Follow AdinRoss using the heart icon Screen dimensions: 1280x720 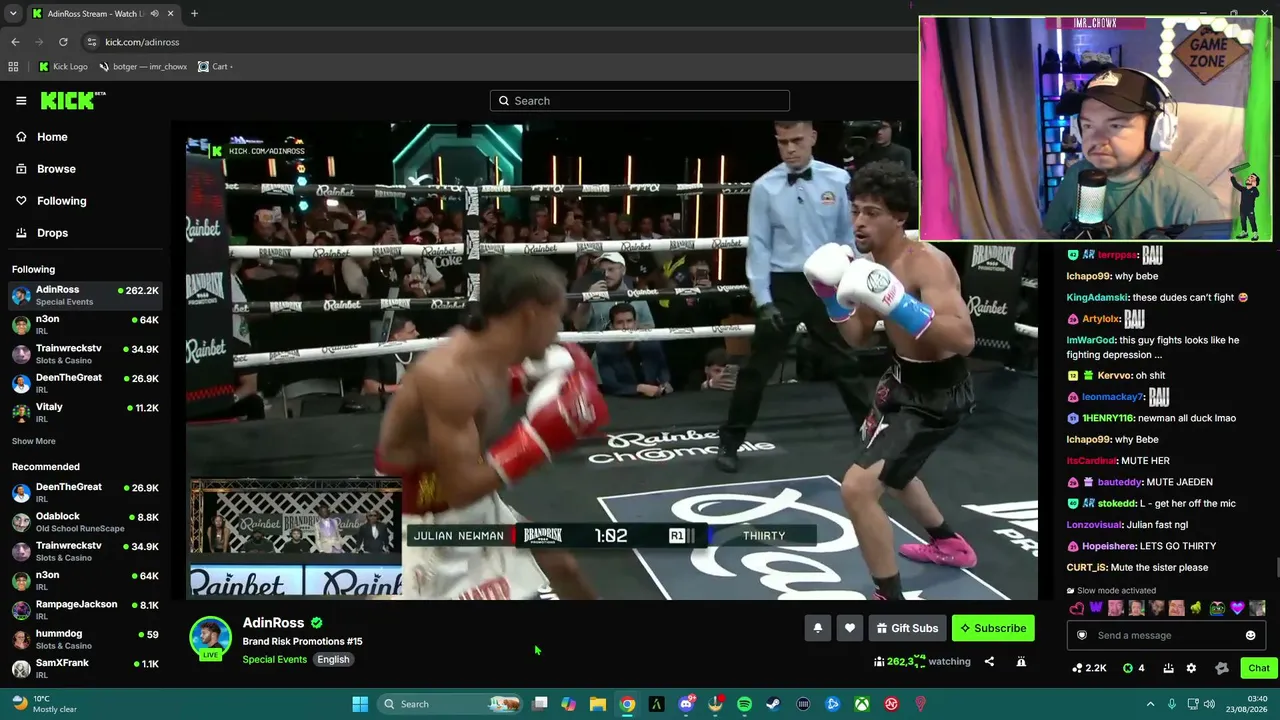(x=850, y=628)
